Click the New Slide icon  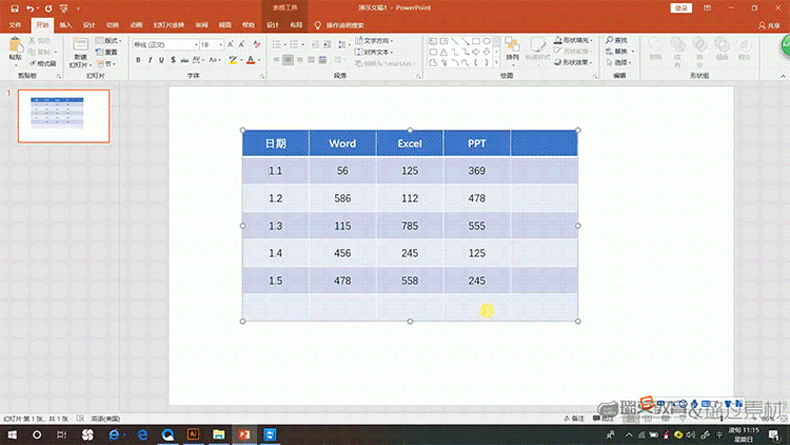[80, 44]
